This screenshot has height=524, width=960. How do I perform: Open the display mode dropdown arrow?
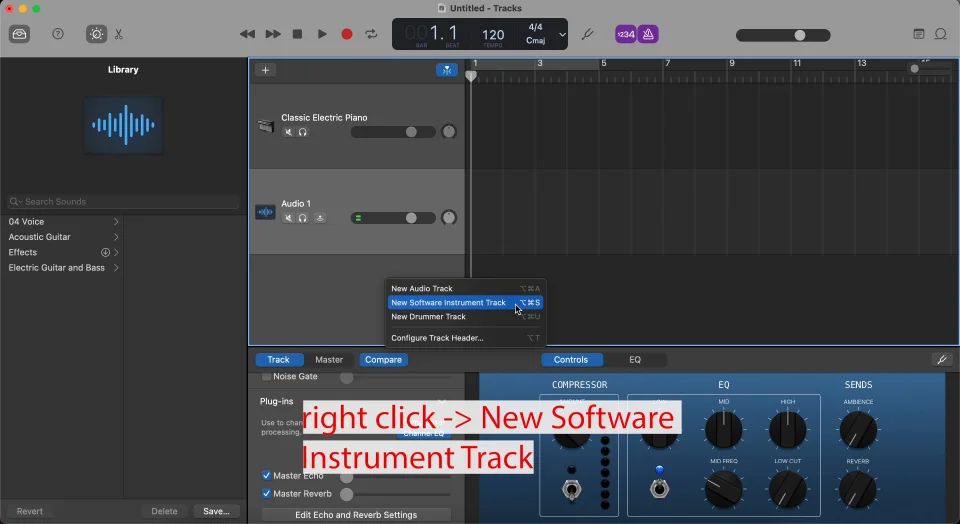(x=562, y=35)
